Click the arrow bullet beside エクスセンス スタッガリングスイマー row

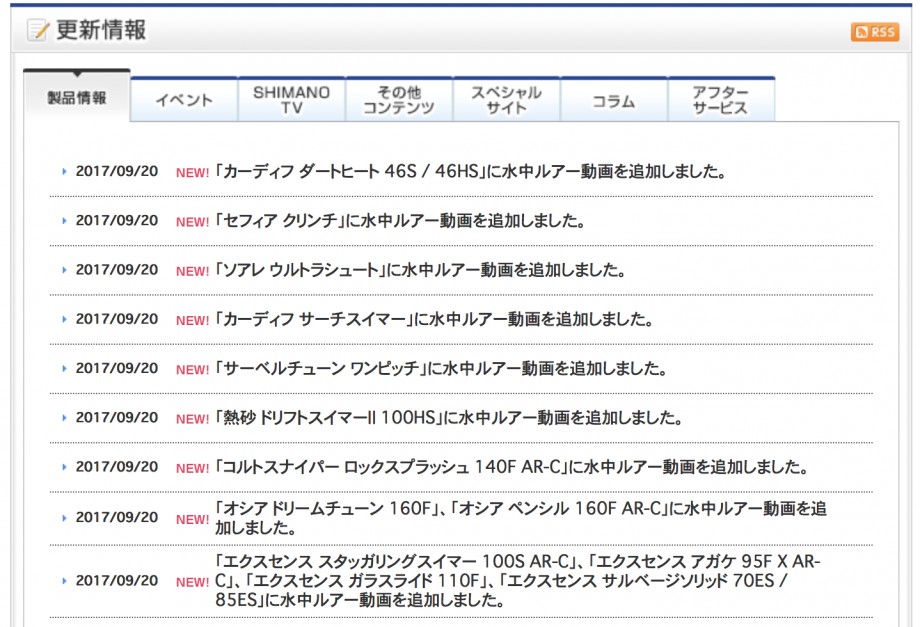click(64, 581)
